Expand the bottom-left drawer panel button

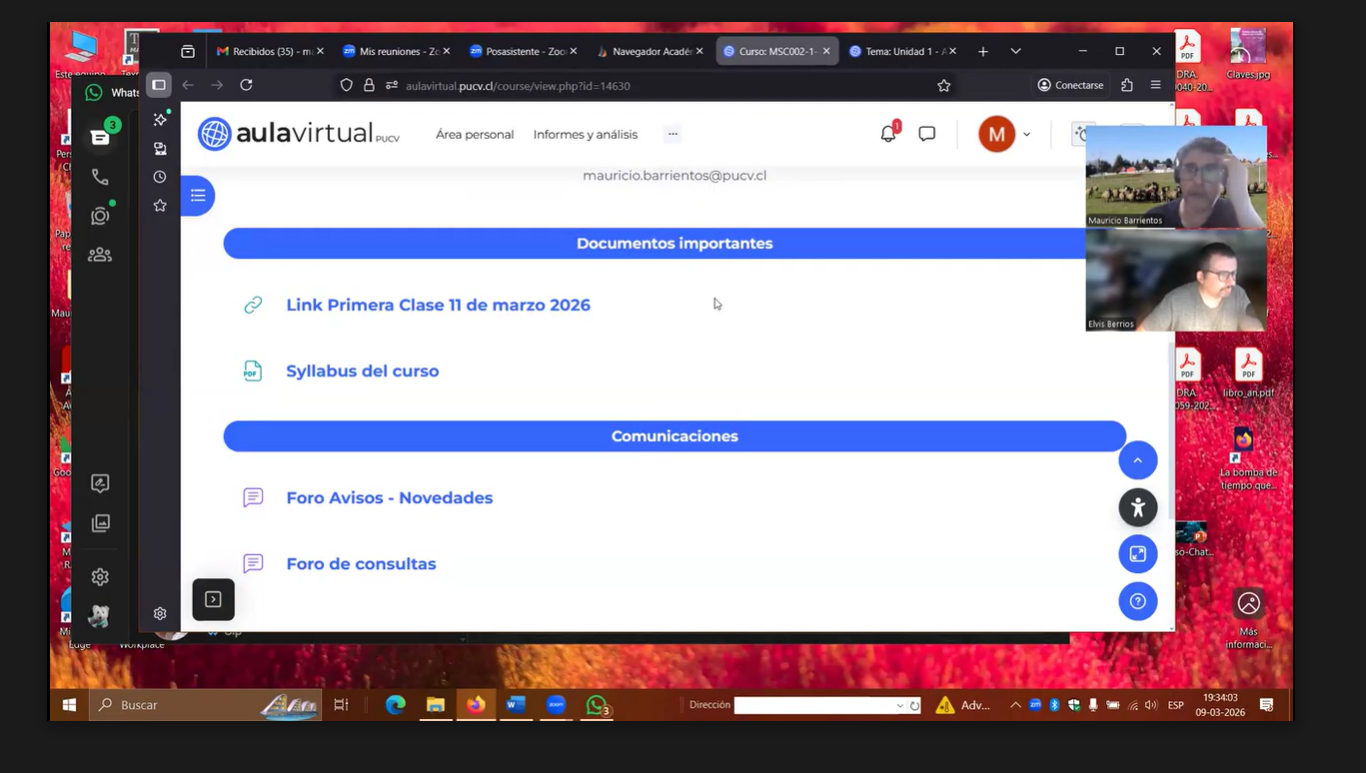(x=213, y=599)
